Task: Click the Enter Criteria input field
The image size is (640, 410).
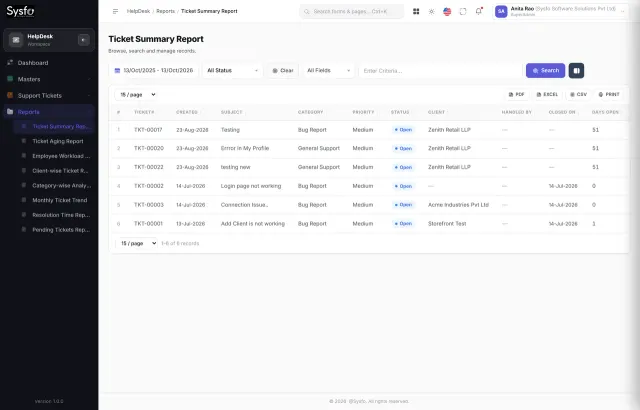Action: (x=440, y=71)
